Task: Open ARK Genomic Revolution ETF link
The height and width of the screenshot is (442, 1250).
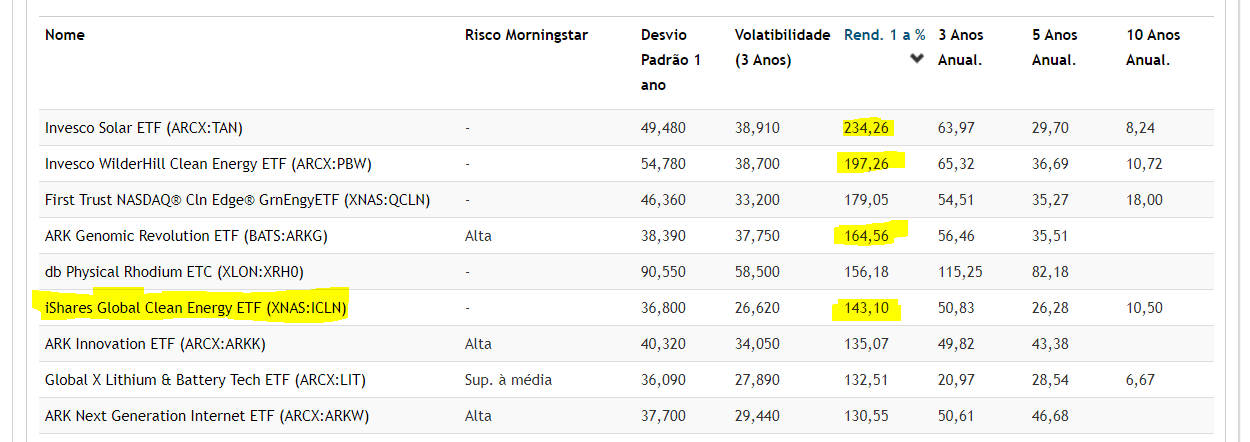Action: click(x=186, y=236)
